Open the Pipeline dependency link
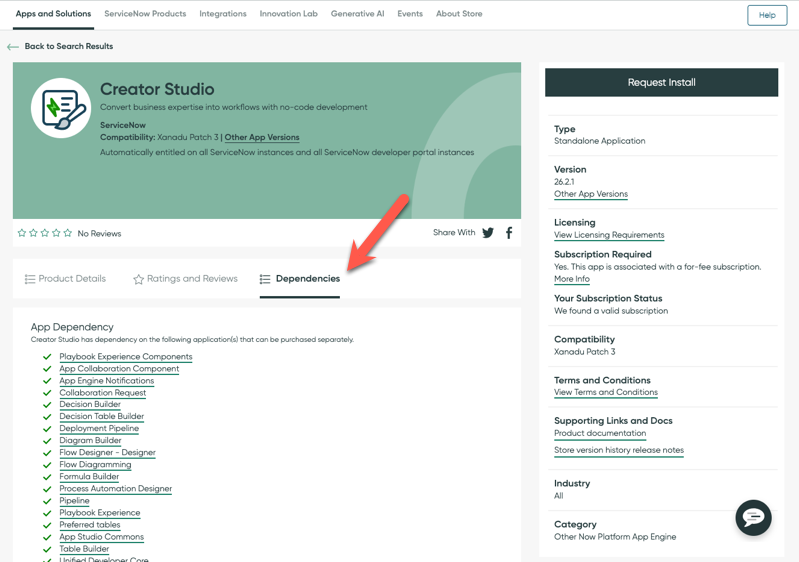Screen dimensions: 799x562 point(74,501)
